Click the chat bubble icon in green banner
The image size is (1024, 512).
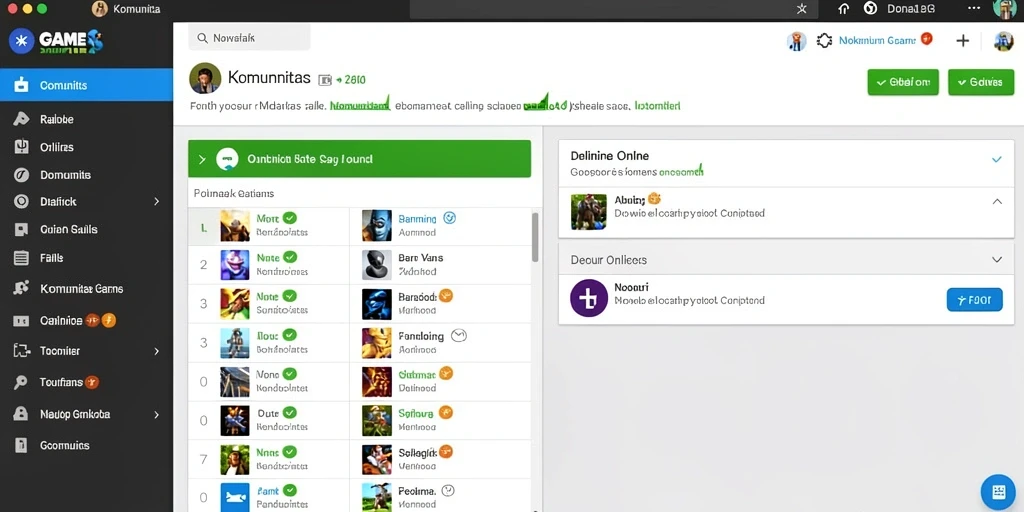227,159
